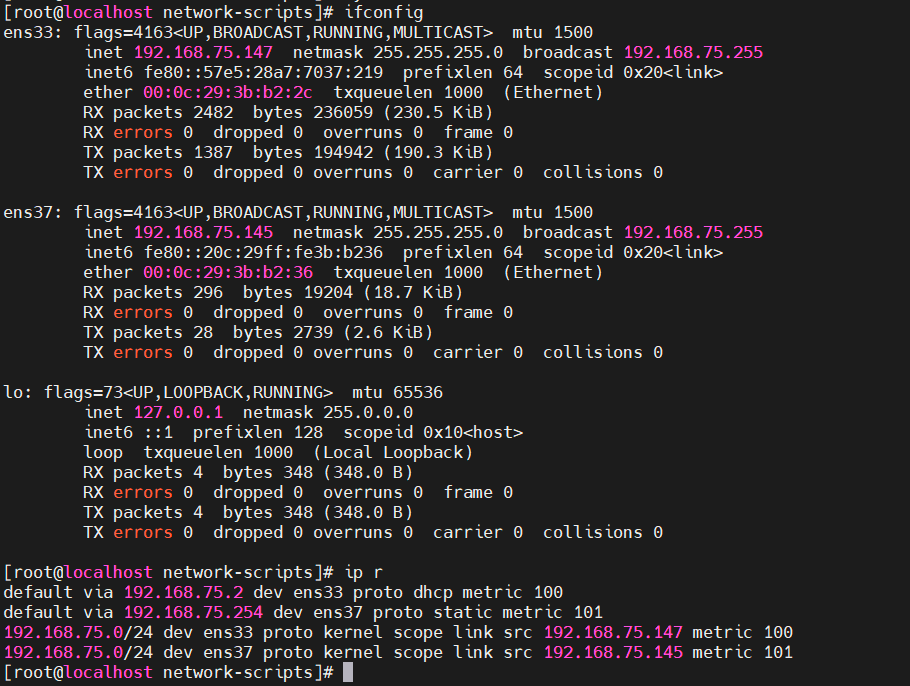Viewport: 910px width, 686px height.
Task: Click the ens33 interface name in ifconfig output
Action: click(28, 33)
